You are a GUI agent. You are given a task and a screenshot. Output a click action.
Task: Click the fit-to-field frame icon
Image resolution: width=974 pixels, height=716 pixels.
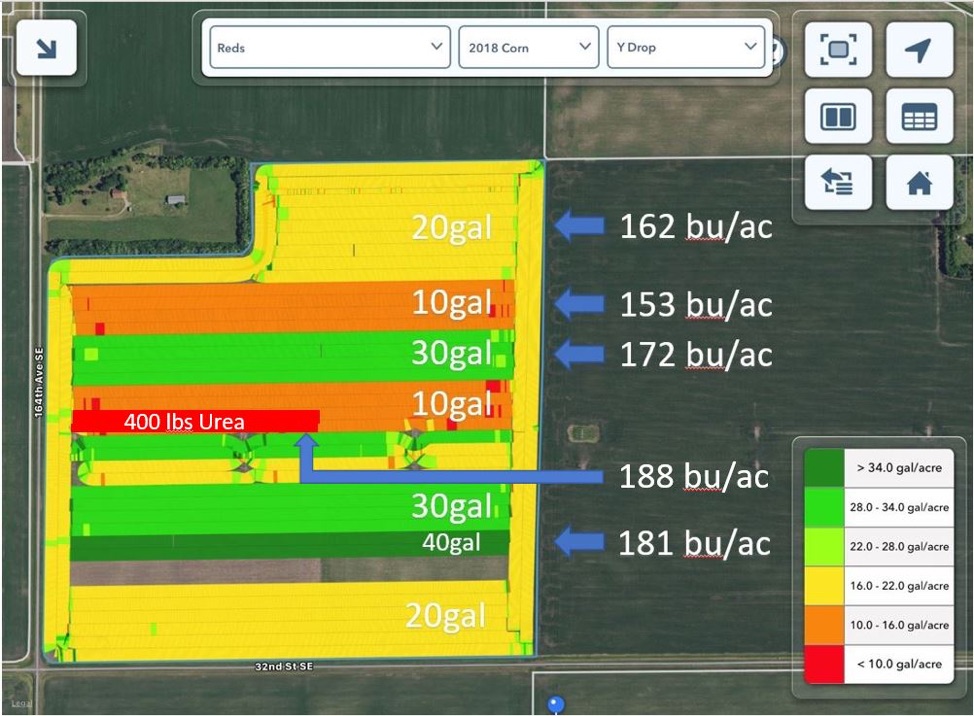(x=838, y=50)
